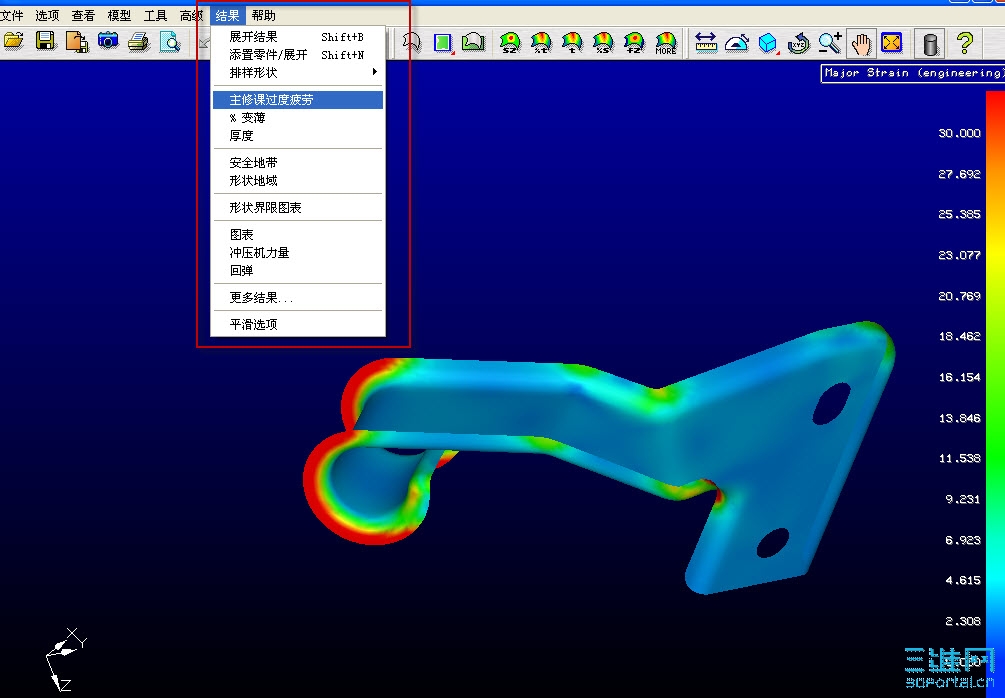Show FZ forming zone result icon
1005x698 pixels.
tap(634, 43)
